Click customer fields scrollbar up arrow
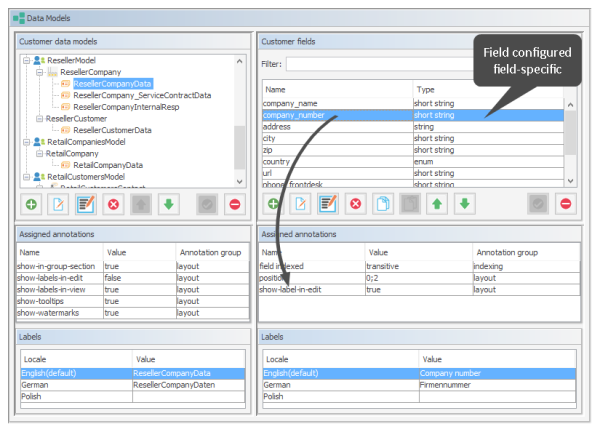 (x=571, y=105)
